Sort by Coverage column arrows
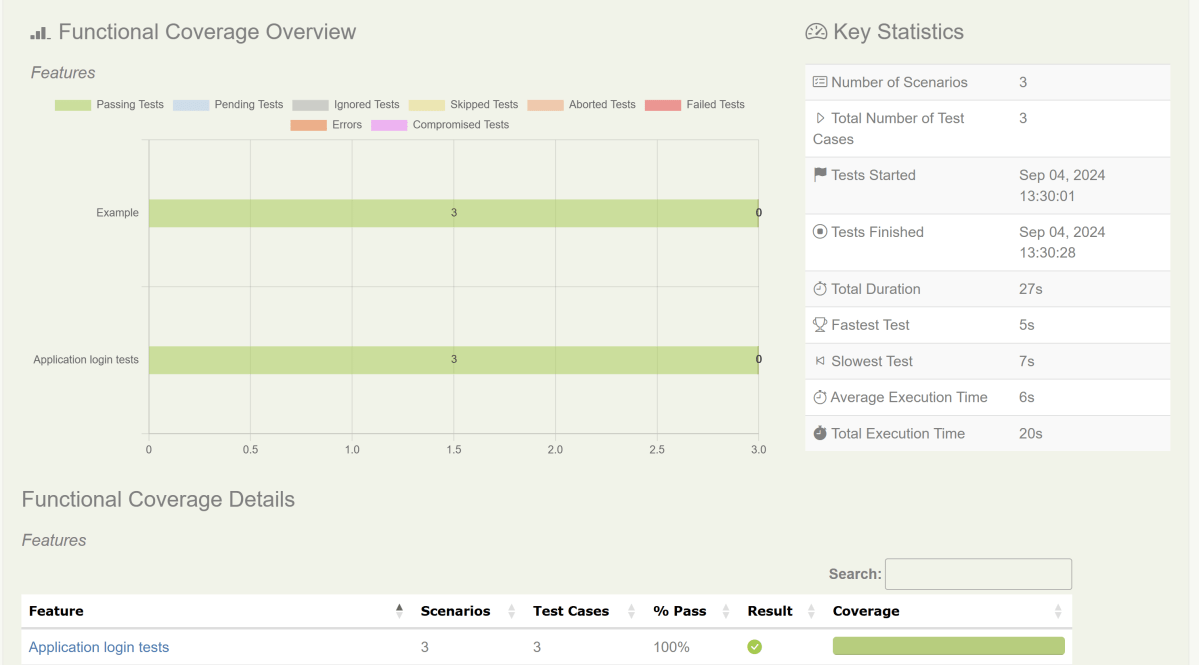The image size is (1199, 665). (x=1057, y=611)
